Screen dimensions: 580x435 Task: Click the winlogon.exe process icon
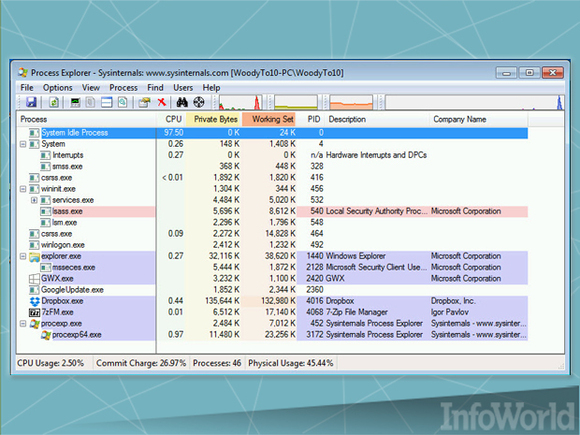[34, 245]
